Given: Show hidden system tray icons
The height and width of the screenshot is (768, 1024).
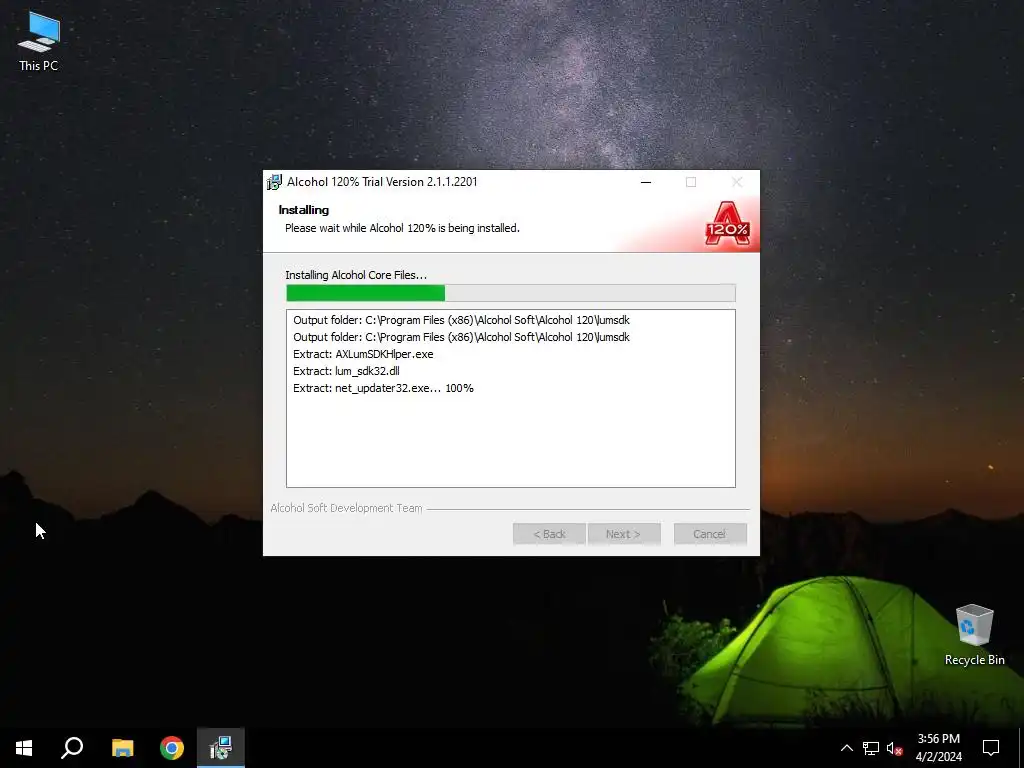Looking at the screenshot, I should (x=846, y=748).
